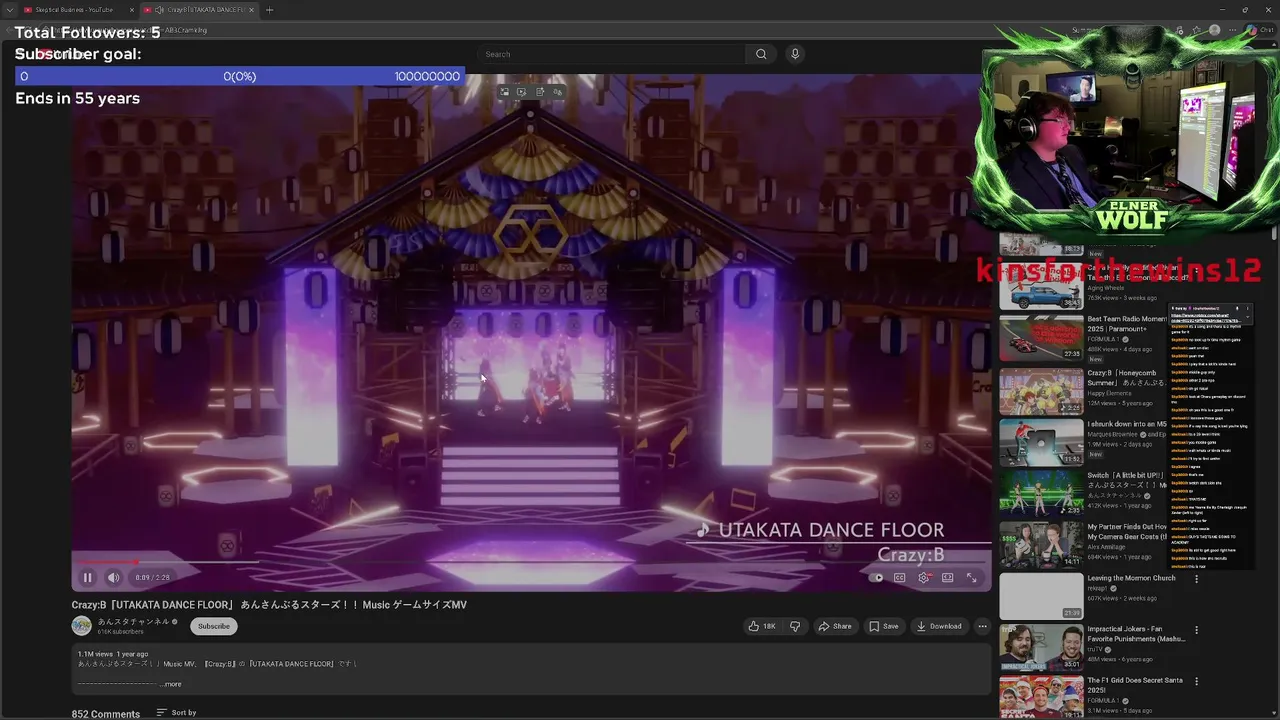Viewport: 1280px width, 720px height.
Task: Enter fullscreen mode
Action: coord(971,577)
